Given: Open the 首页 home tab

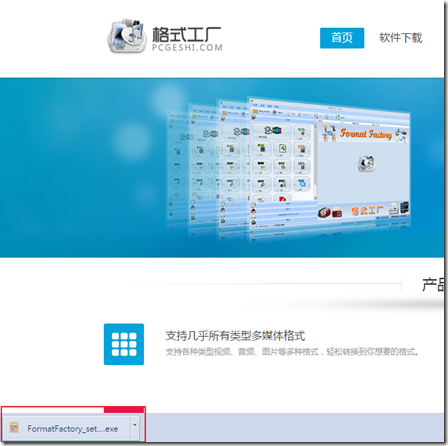Looking at the screenshot, I should coord(342,38).
